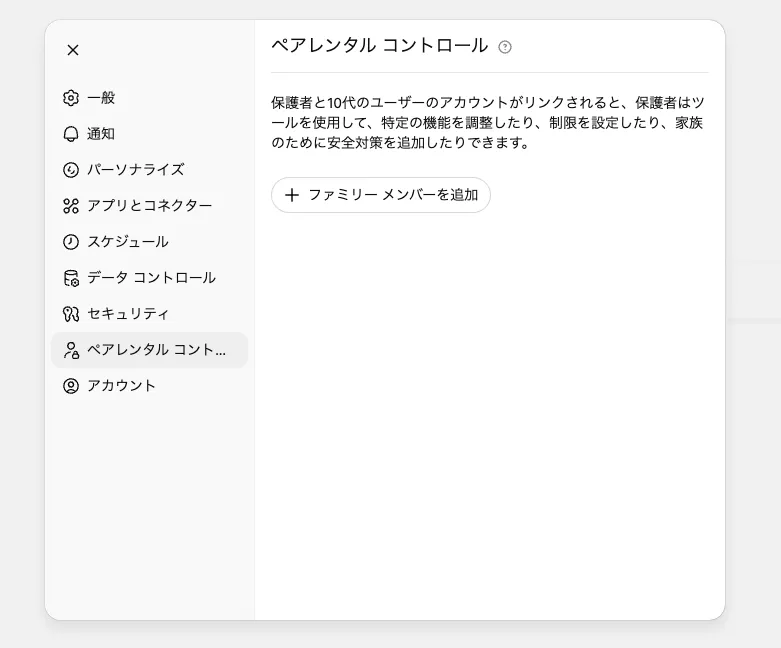Image resolution: width=781 pixels, height=648 pixels.
Task: Select the スケジュール menu item
Action: 149,242
